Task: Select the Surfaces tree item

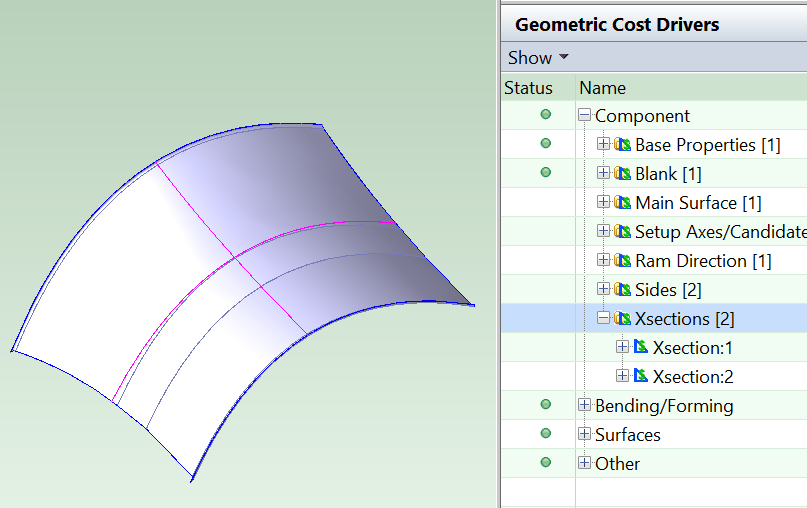Action: tap(627, 435)
